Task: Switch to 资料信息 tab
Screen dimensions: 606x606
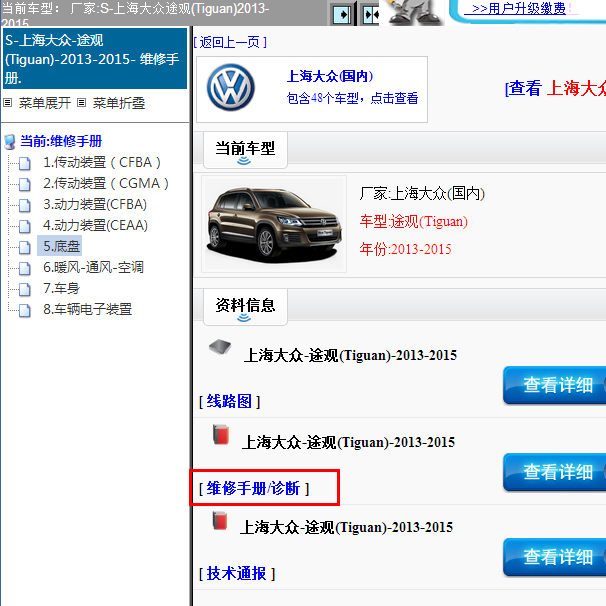Action: tap(245, 307)
